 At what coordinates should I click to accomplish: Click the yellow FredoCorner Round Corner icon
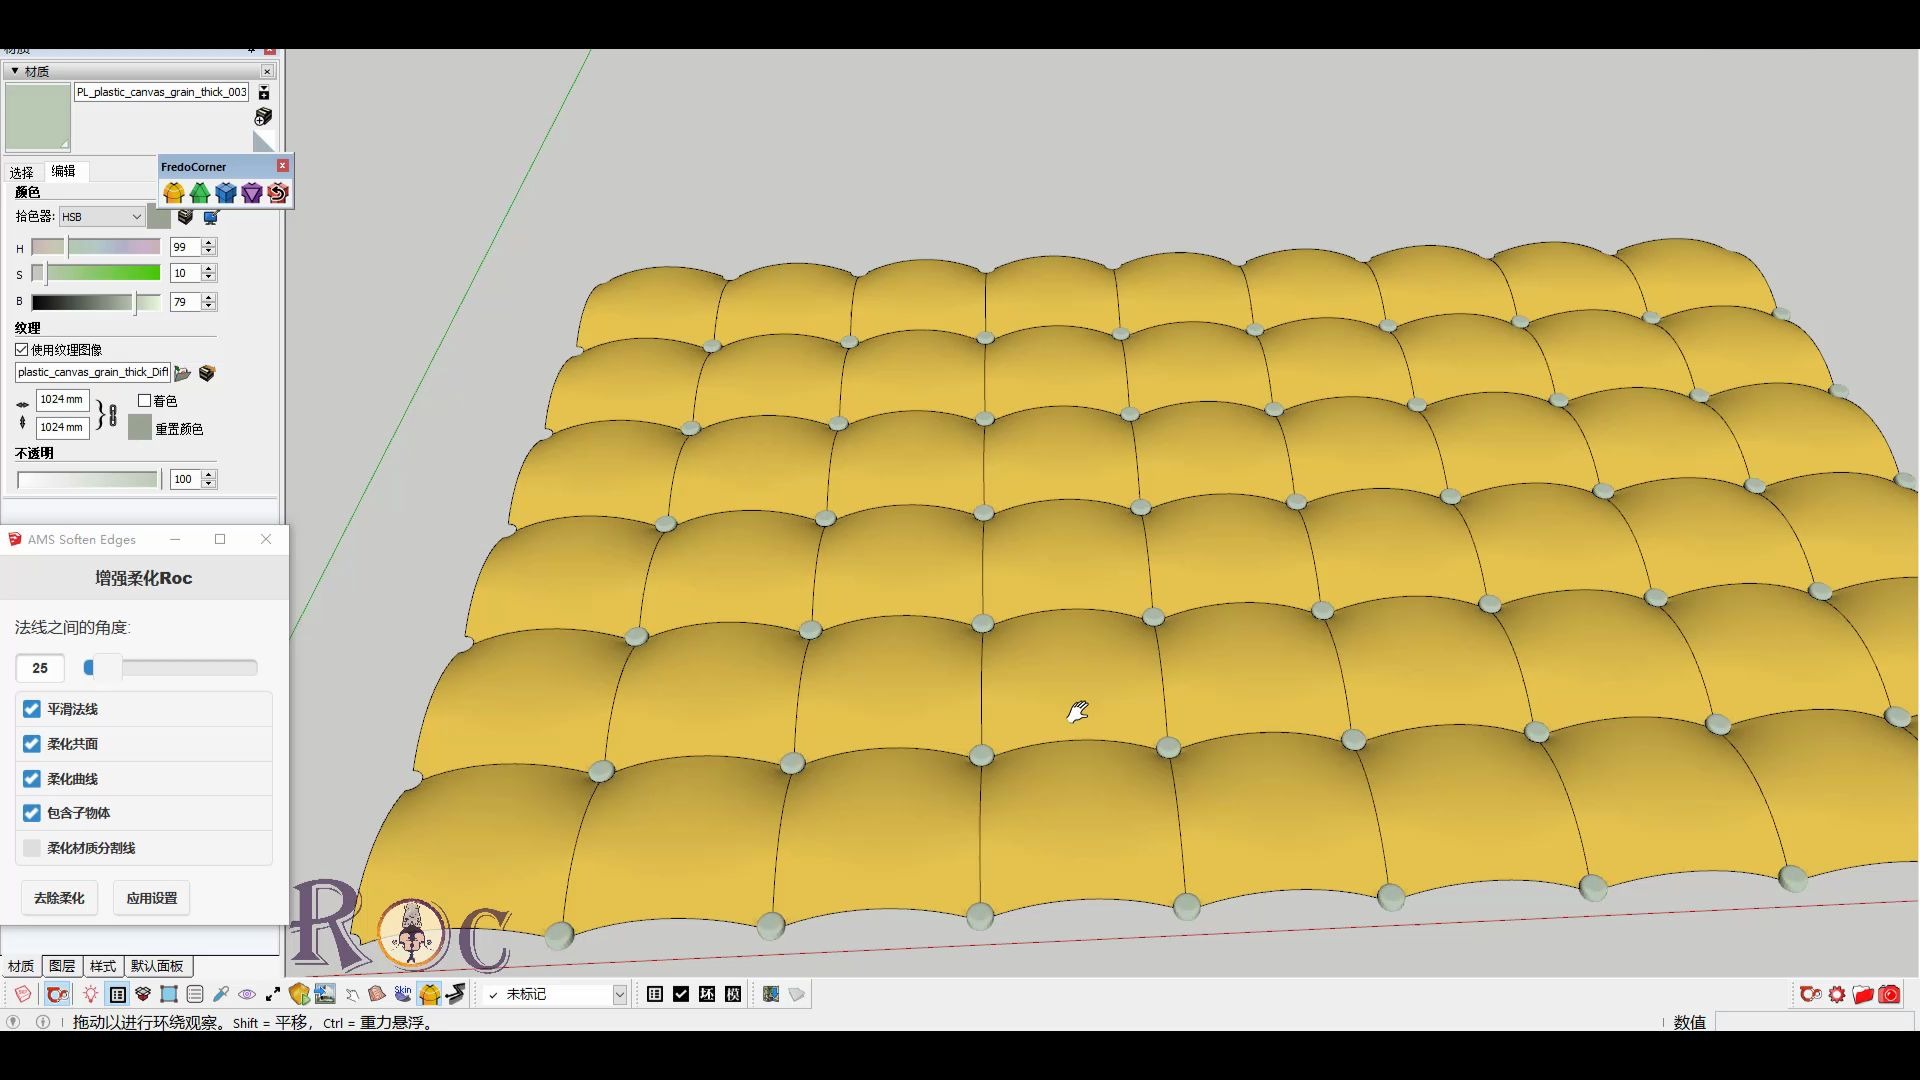click(174, 192)
